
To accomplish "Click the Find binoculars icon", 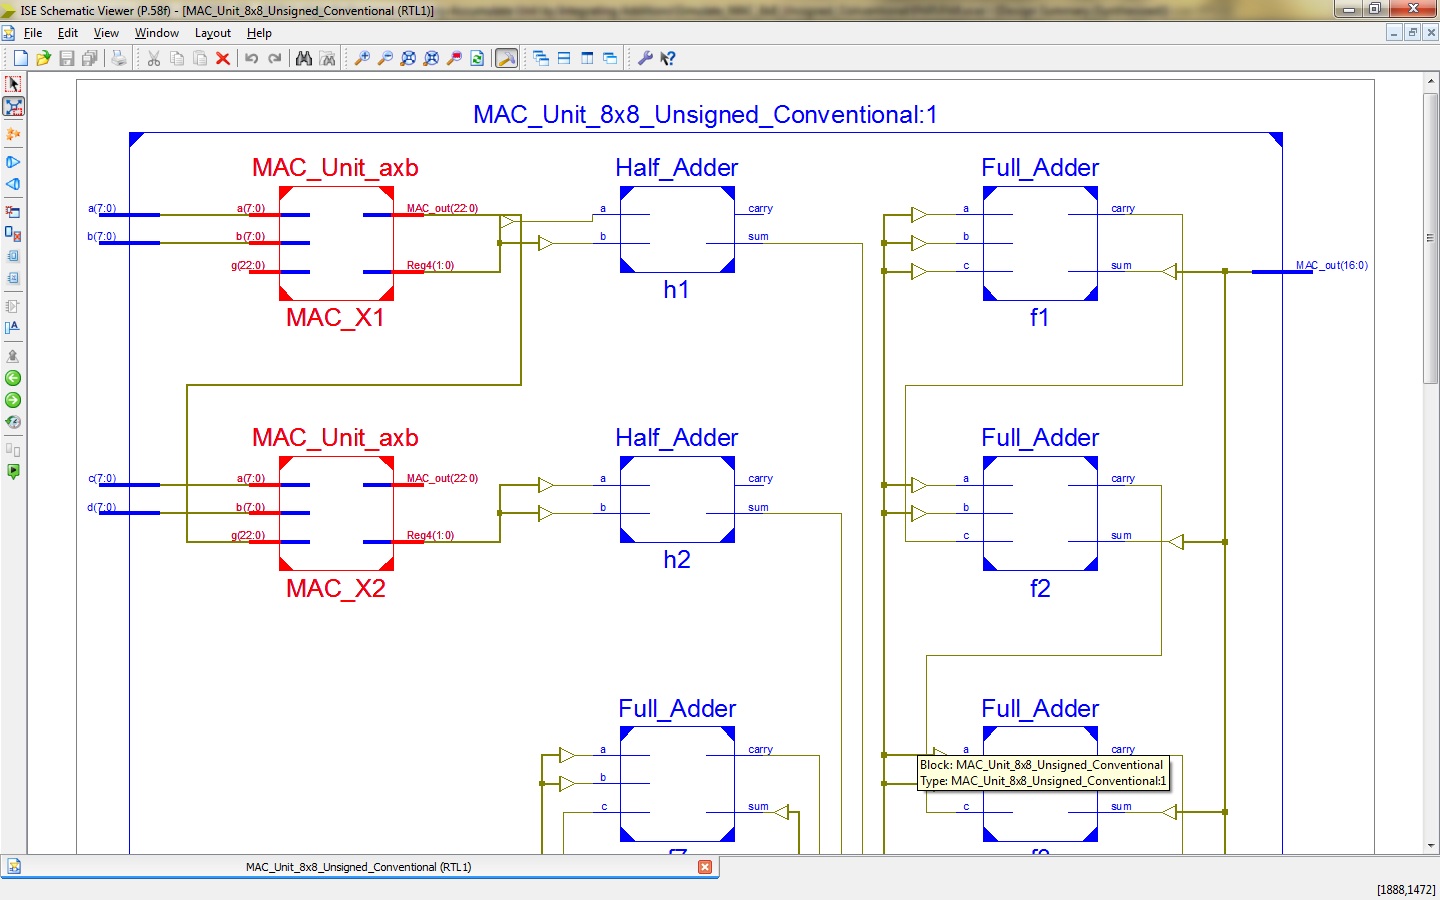I will pos(304,59).
